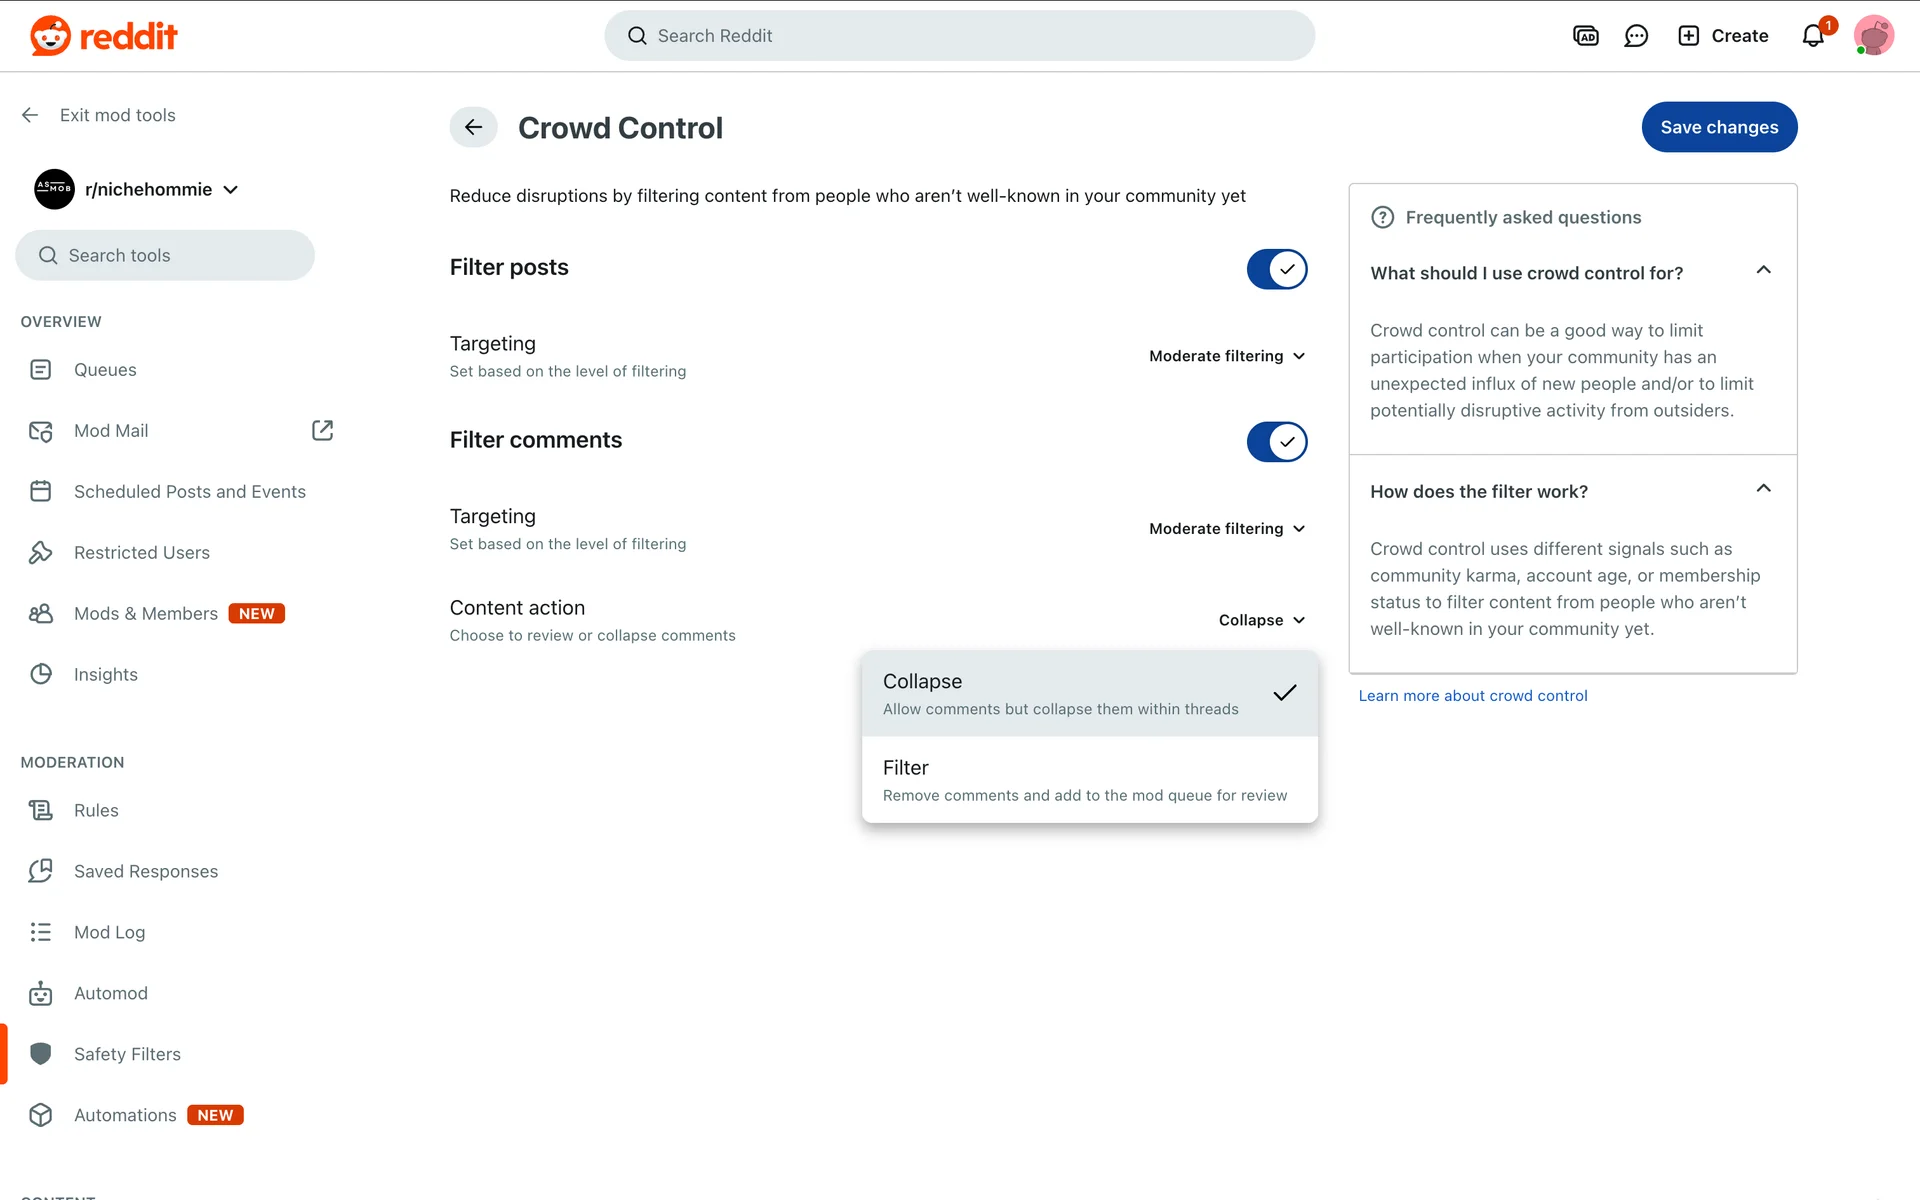The image size is (1920, 1200).
Task: Turn off the Filter comments toggle
Action: (1276, 442)
